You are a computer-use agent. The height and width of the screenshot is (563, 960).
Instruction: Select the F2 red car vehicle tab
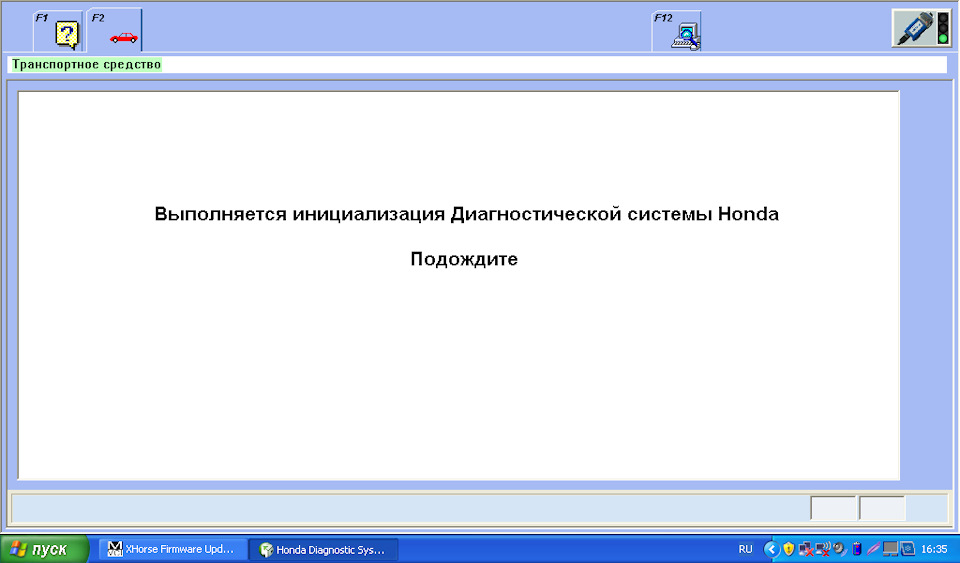pos(115,31)
